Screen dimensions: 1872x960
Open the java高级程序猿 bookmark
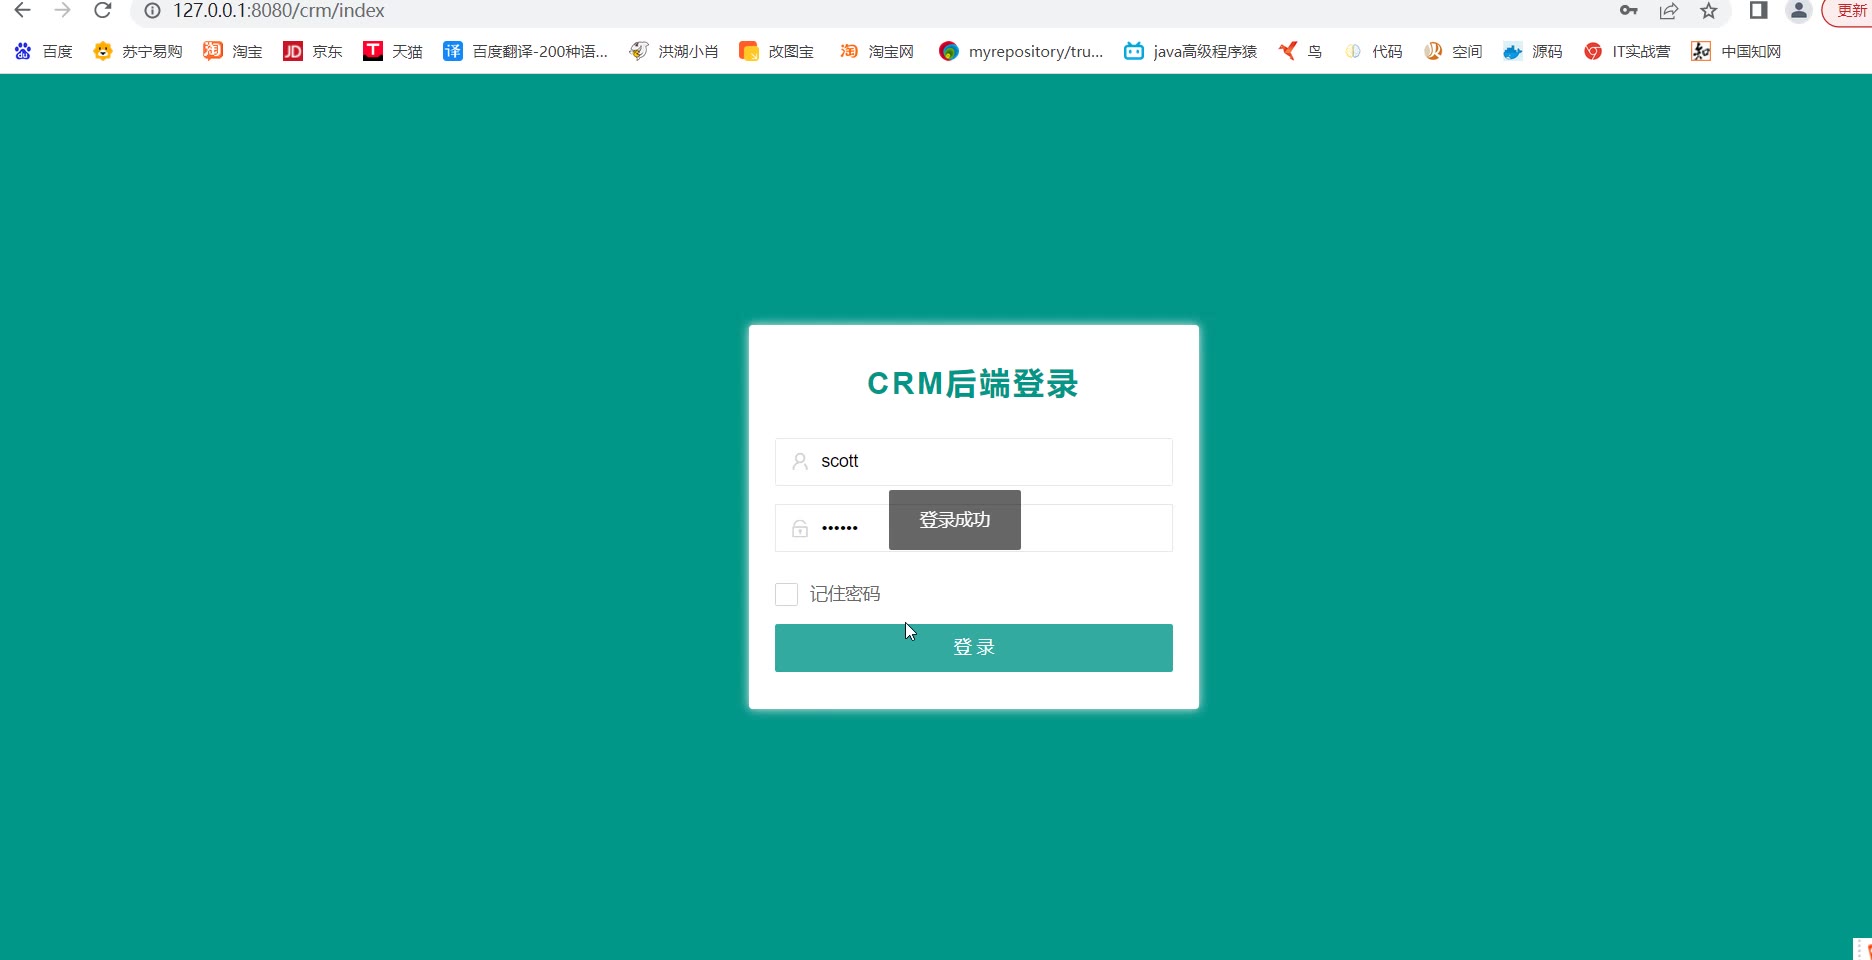click(1190, 51)
